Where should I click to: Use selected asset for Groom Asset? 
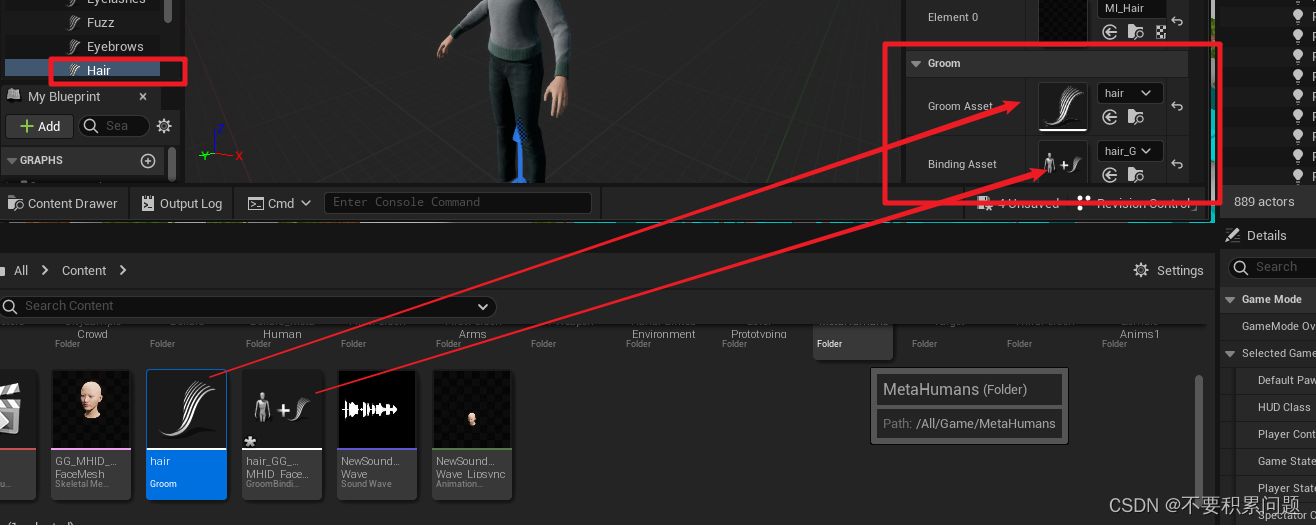point(1110,117)
